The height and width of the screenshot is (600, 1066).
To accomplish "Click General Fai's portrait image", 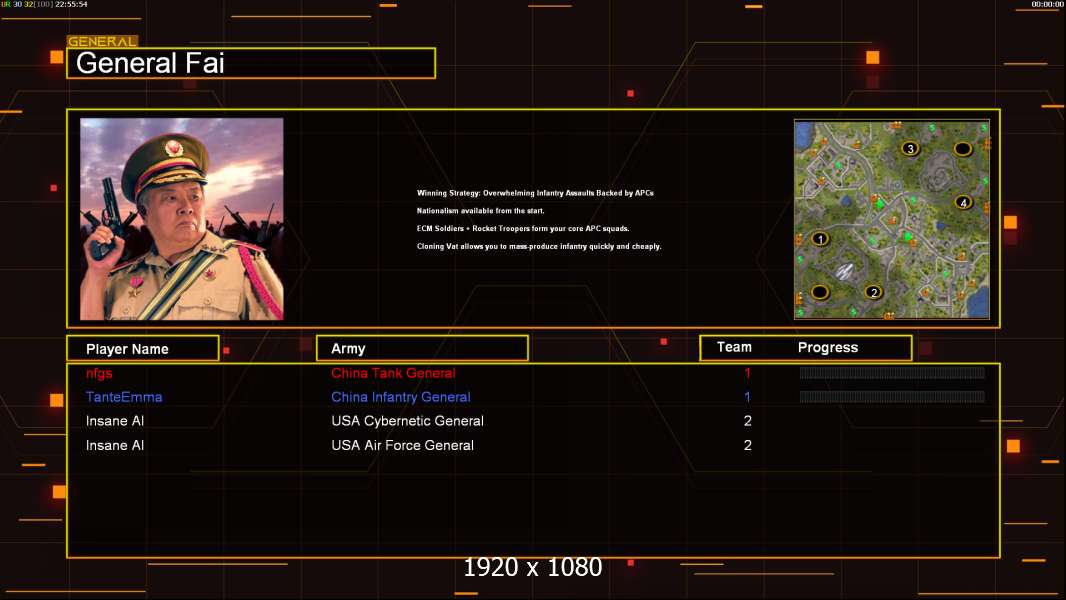I will 182,219.
